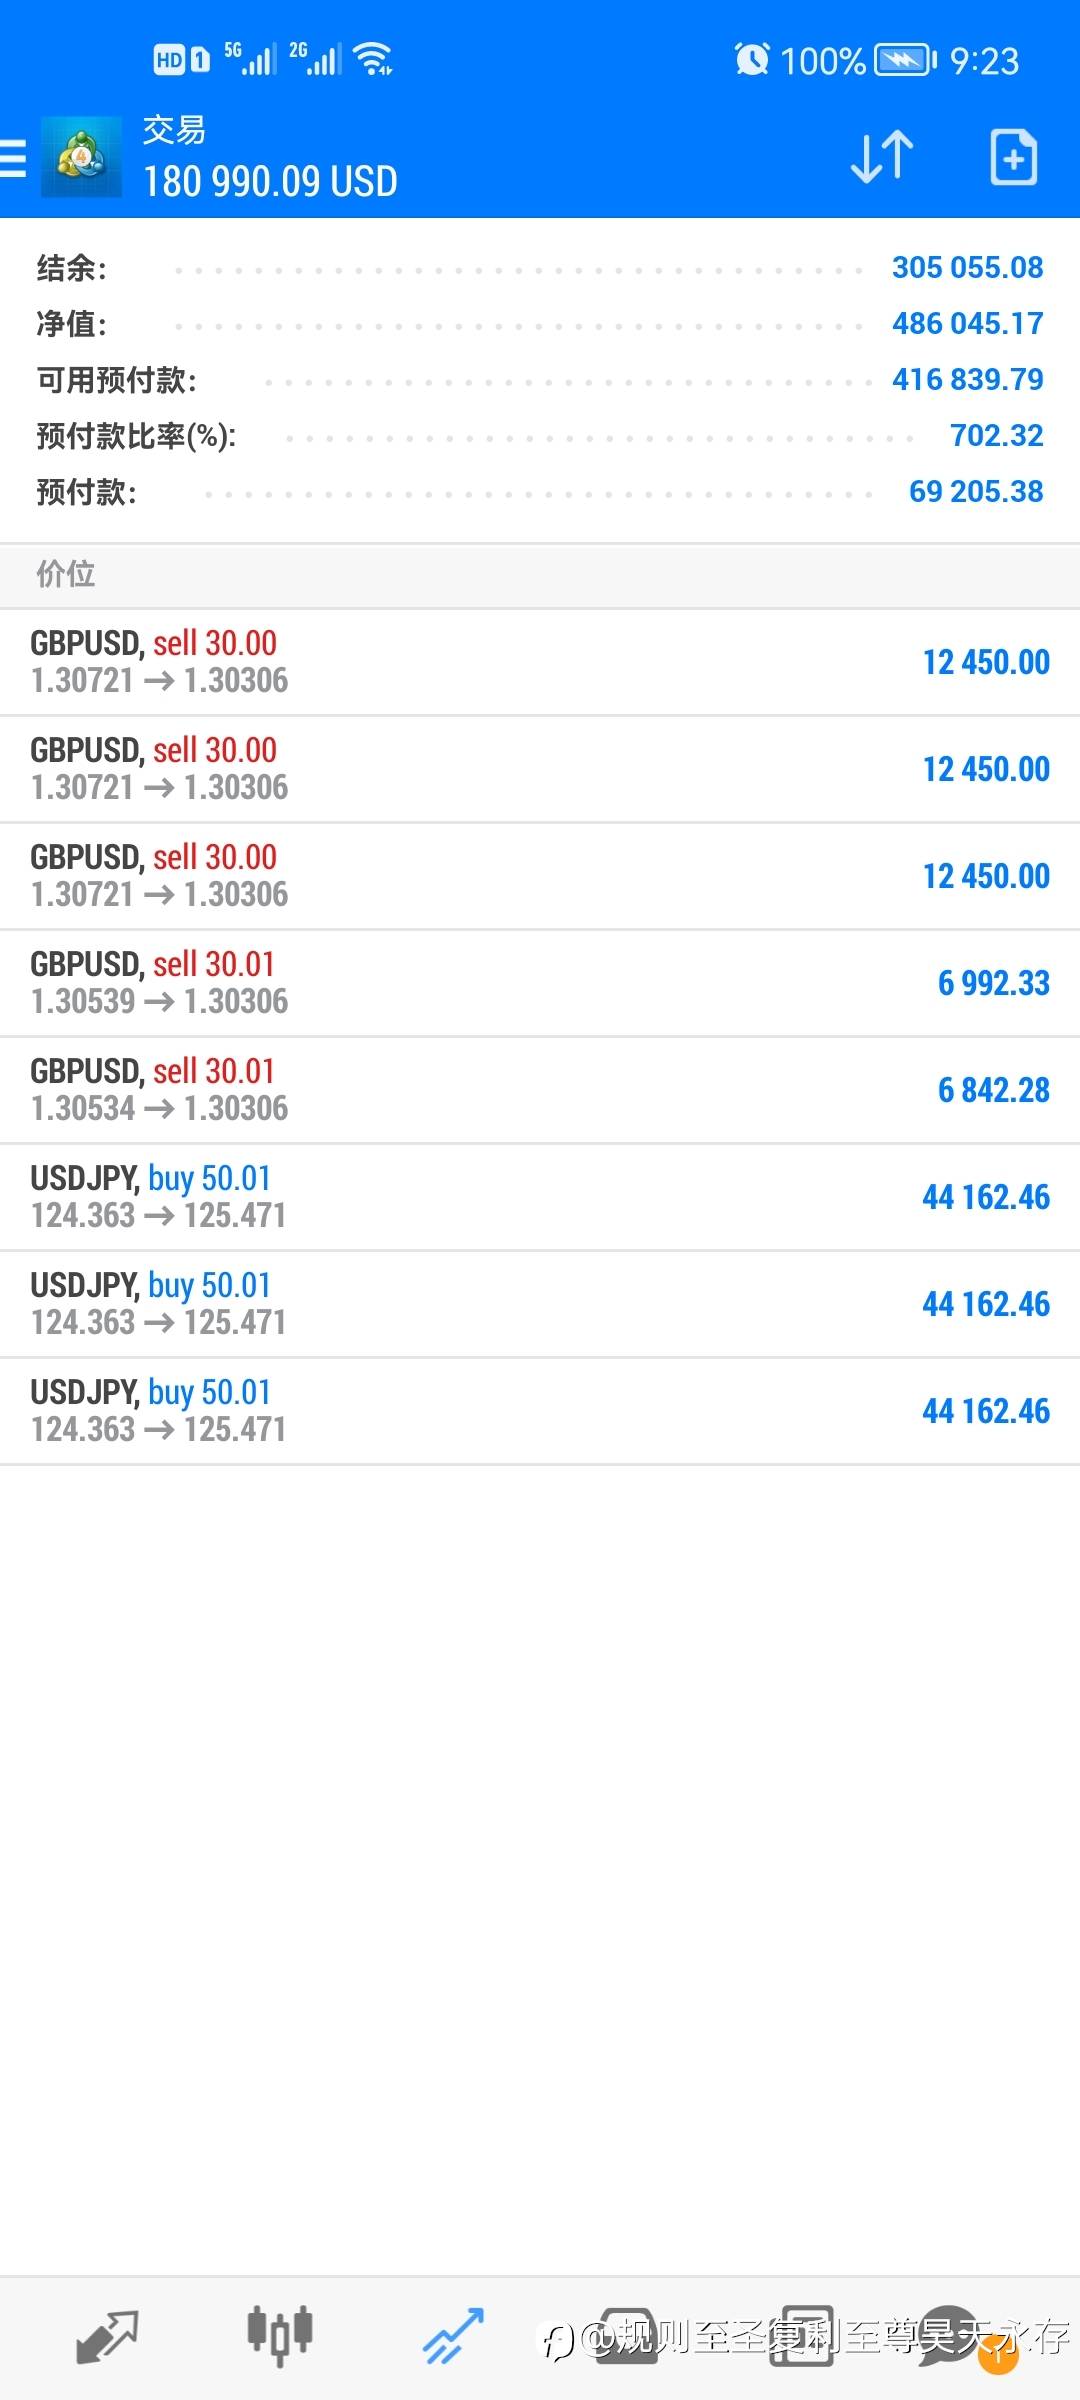Select the Trade tab trend icon
This screenshot has width=1080, height=2400.
point(453,2336)
